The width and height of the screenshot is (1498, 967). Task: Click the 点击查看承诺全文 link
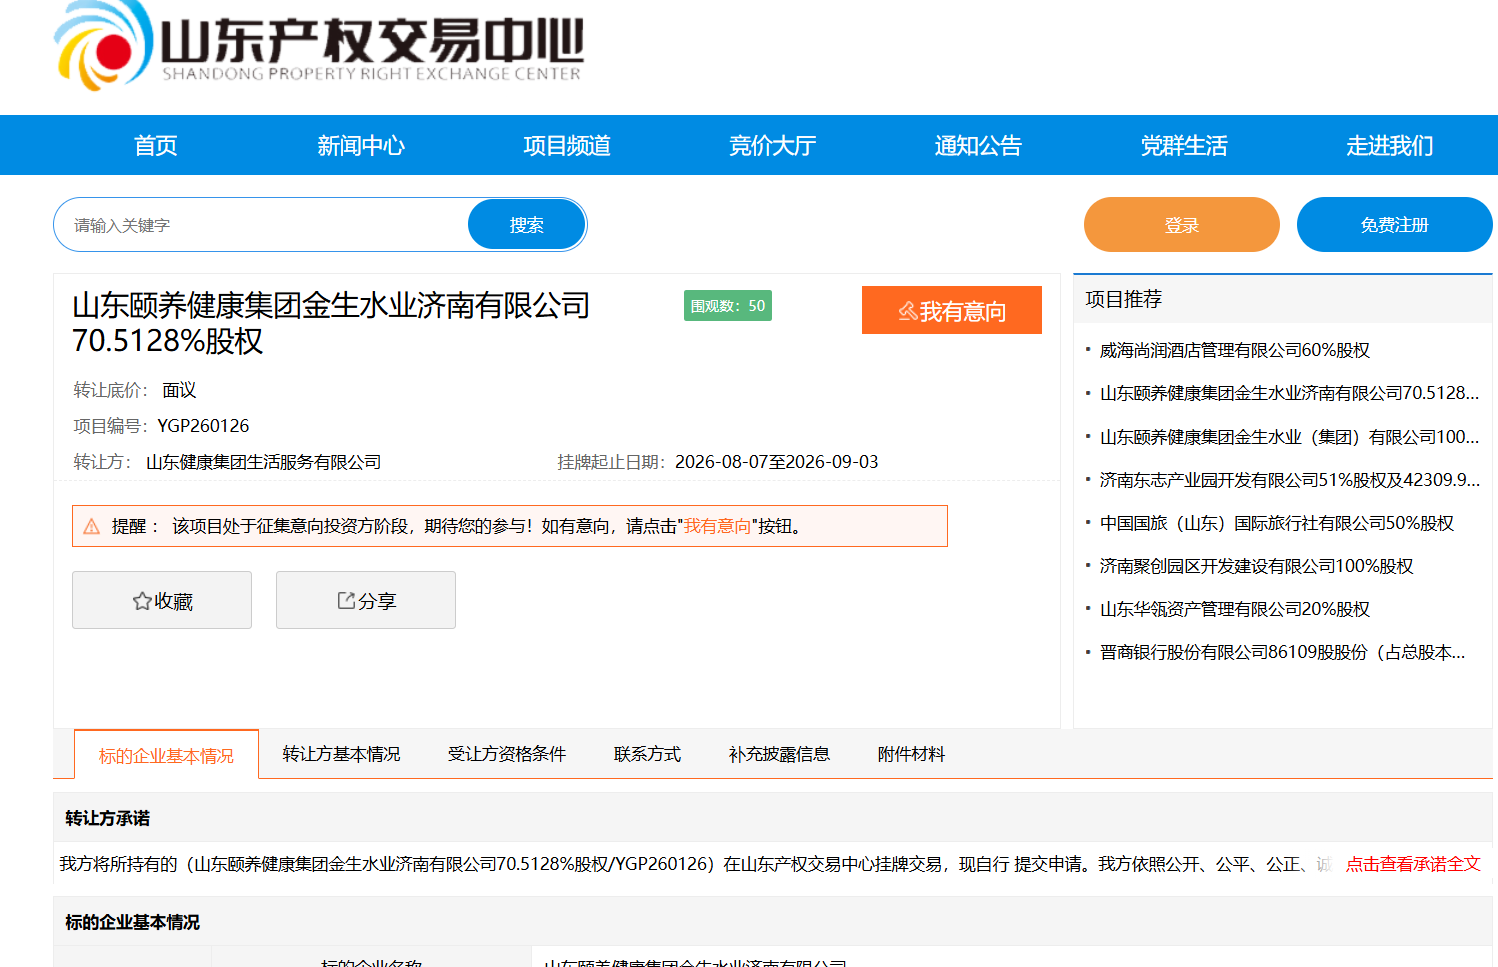click(x=1413, y=864)
